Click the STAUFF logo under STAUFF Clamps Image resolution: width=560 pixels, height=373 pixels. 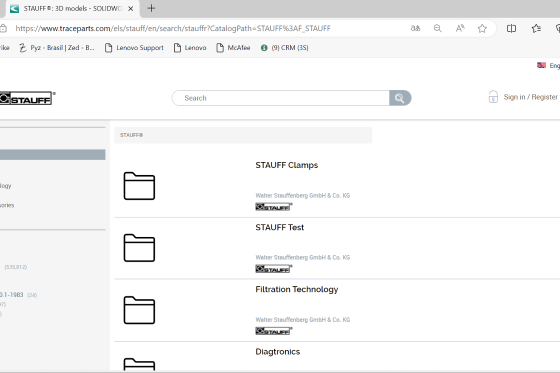[274, 207]
